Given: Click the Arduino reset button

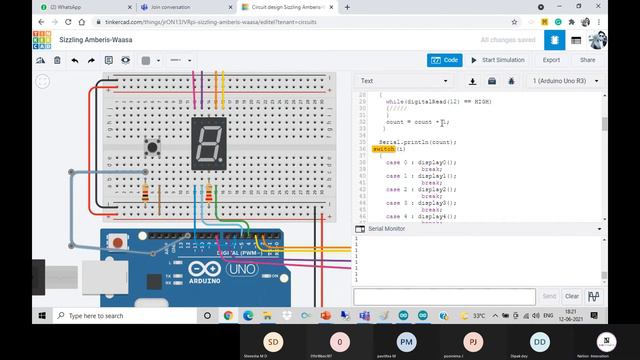Looking at the screenshot, I should coord(118,242).
